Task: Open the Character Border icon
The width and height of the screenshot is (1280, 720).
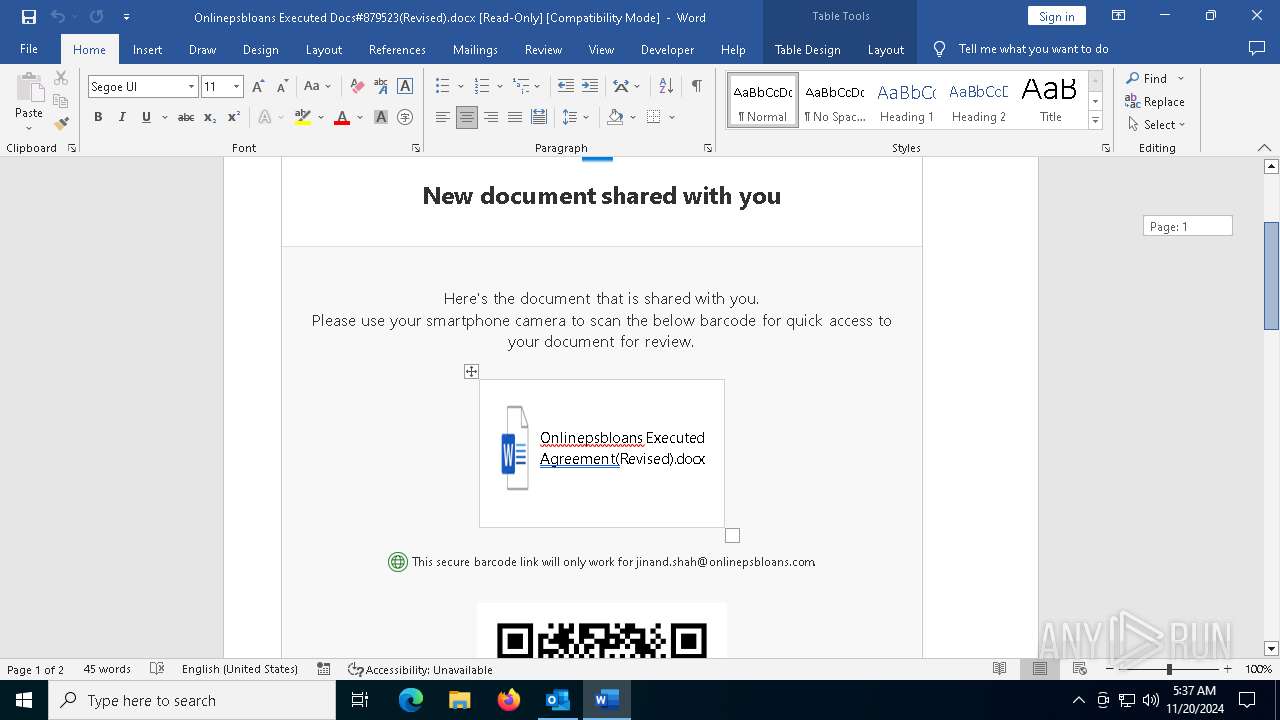Action: tap(405, 87)
